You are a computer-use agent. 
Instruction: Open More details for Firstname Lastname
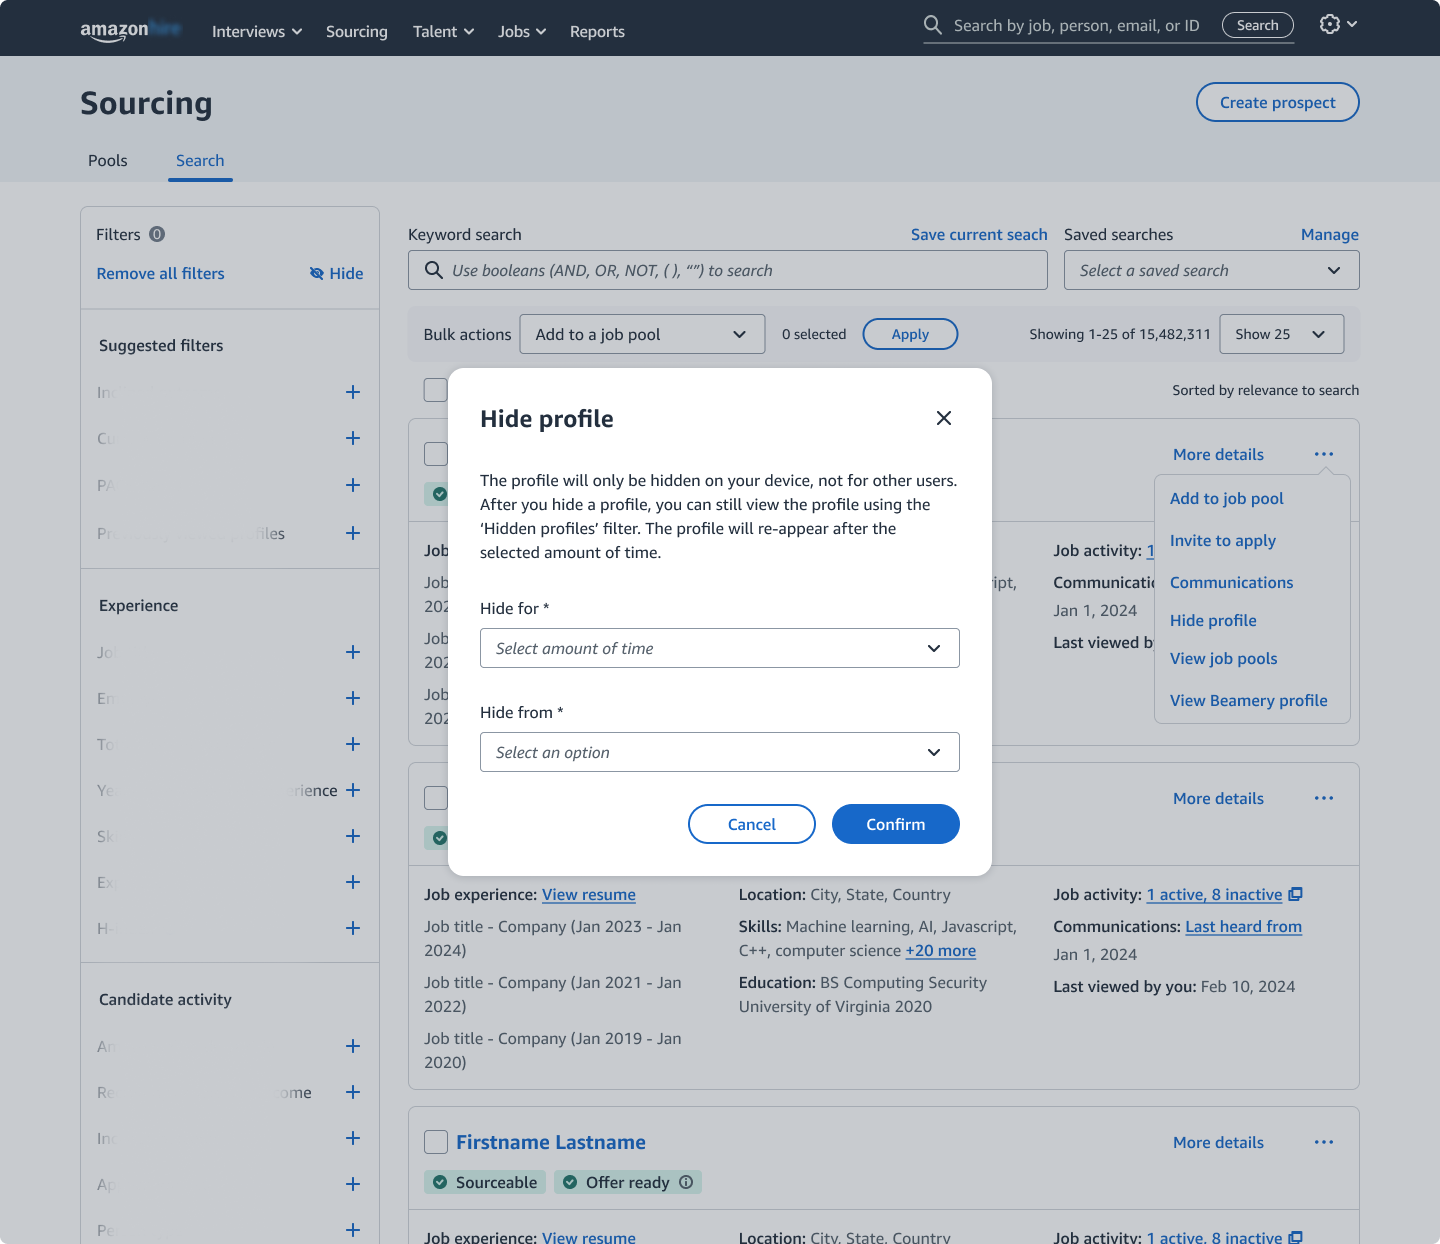(1218, 1142)
